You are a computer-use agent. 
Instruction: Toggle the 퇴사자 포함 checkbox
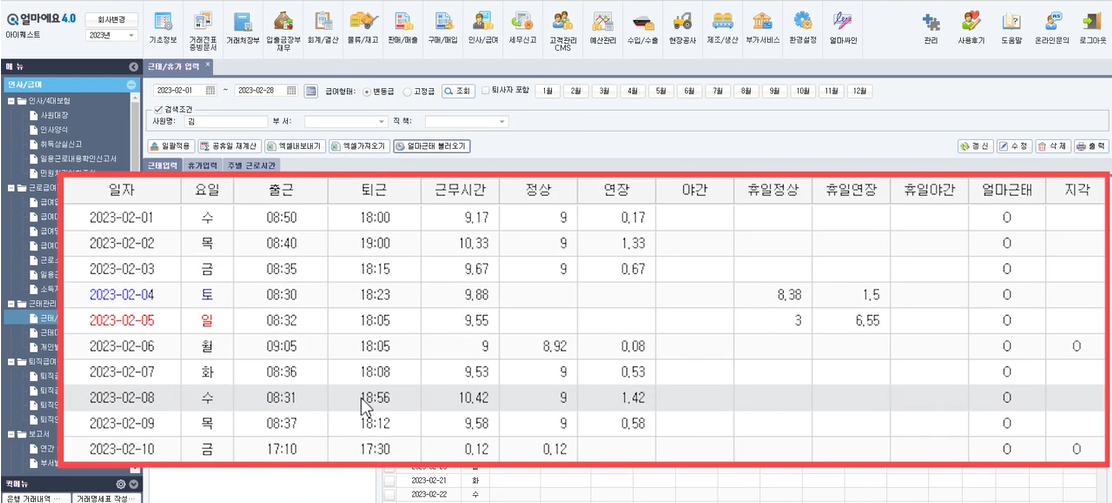485,91
